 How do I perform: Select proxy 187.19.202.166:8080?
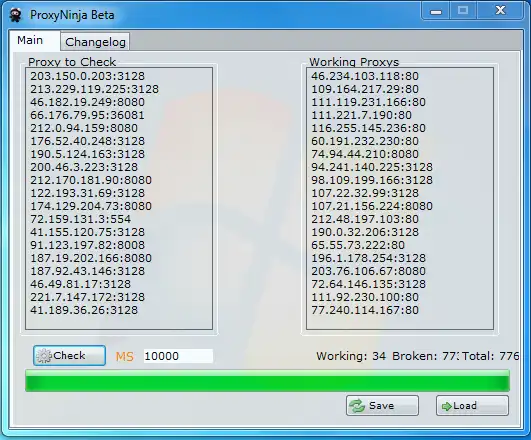[91, 258]
